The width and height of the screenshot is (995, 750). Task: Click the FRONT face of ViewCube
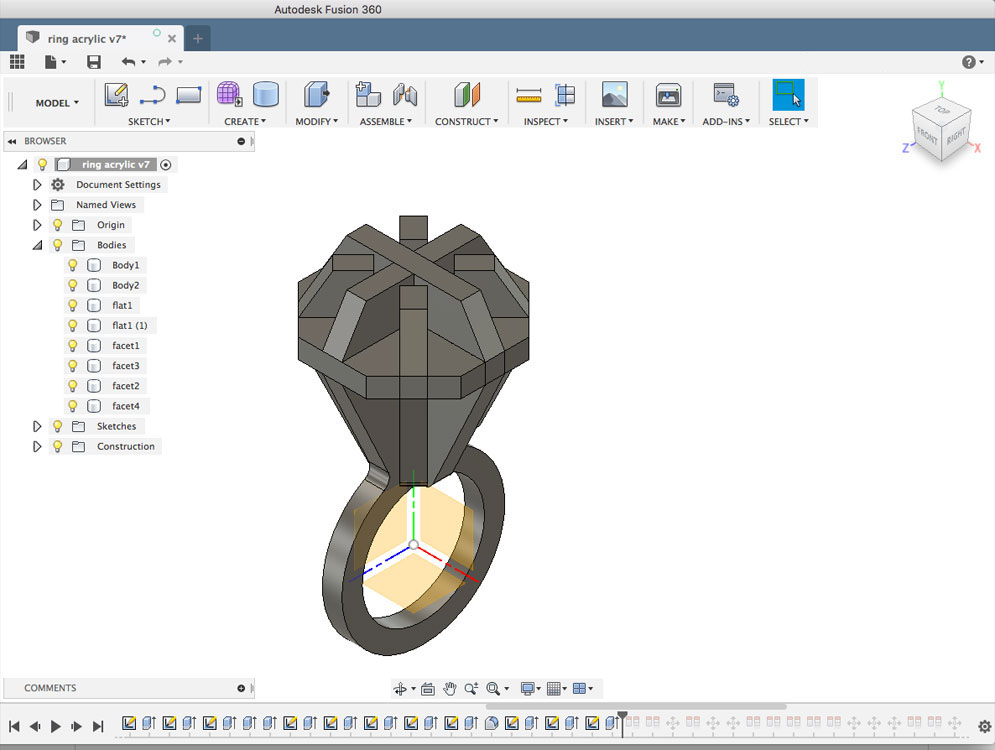[927, 135]
